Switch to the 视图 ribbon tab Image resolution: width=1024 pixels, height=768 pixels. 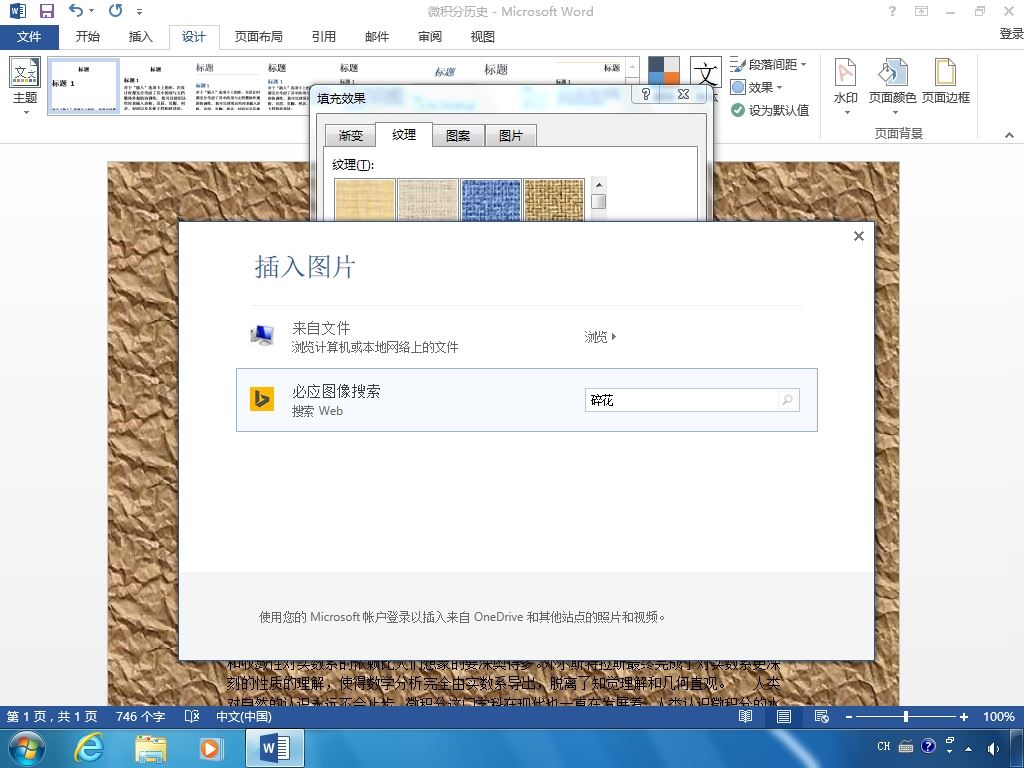(483, 37)
